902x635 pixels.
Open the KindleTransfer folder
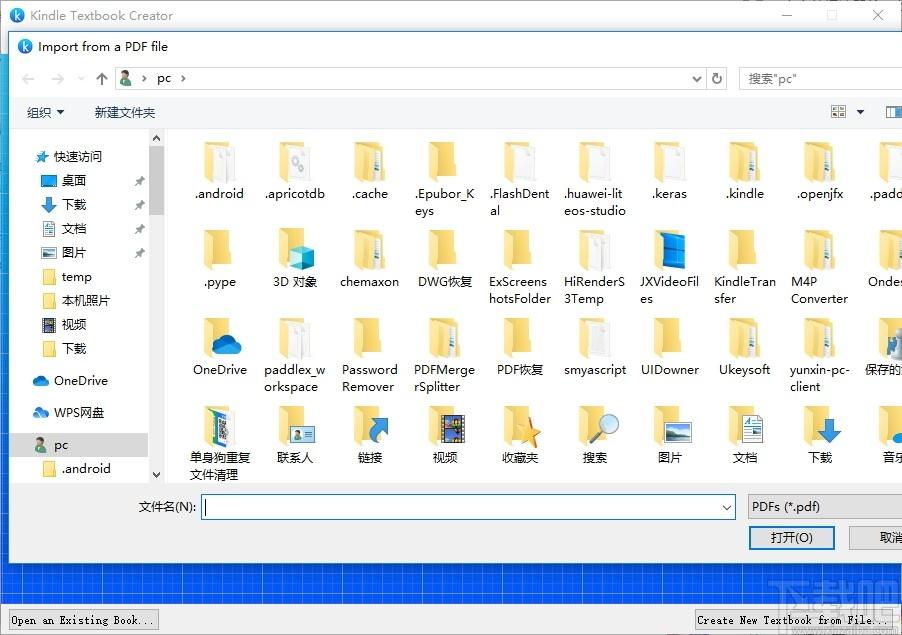pos(744,267)
